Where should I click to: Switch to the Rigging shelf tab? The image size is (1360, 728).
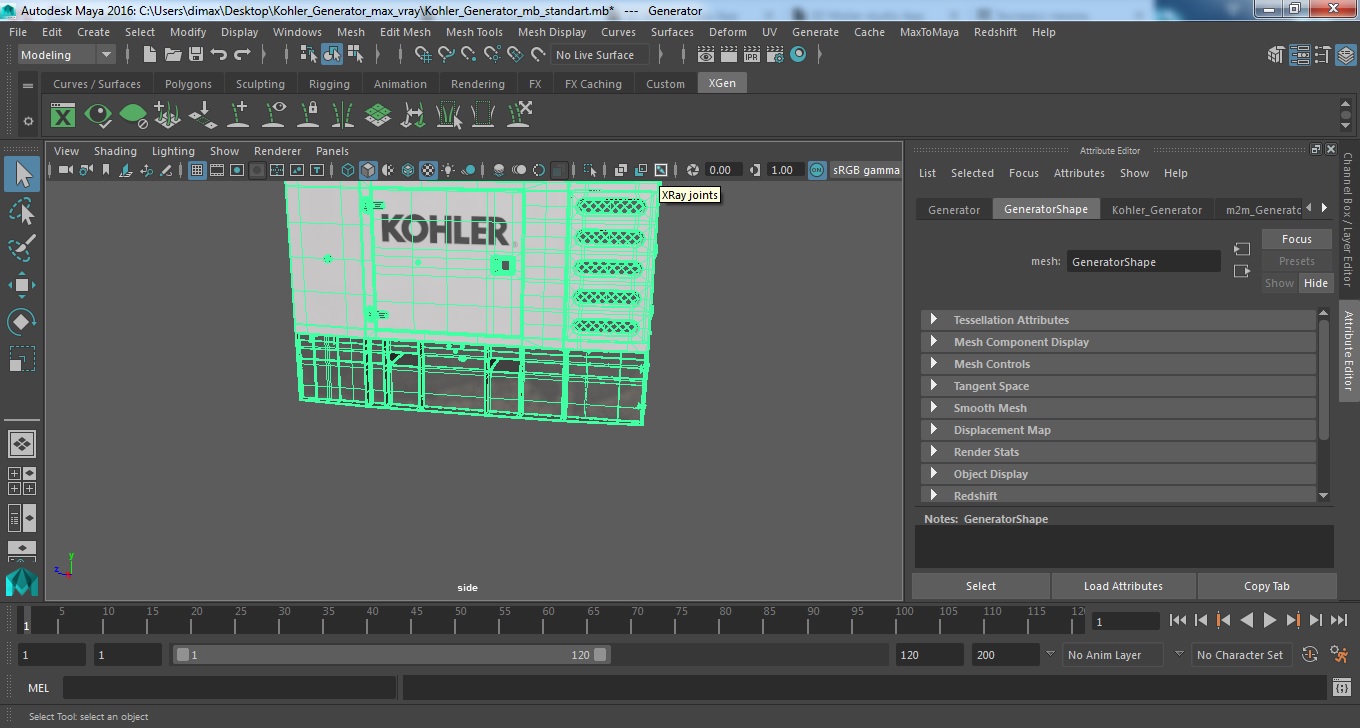[329, 84]
